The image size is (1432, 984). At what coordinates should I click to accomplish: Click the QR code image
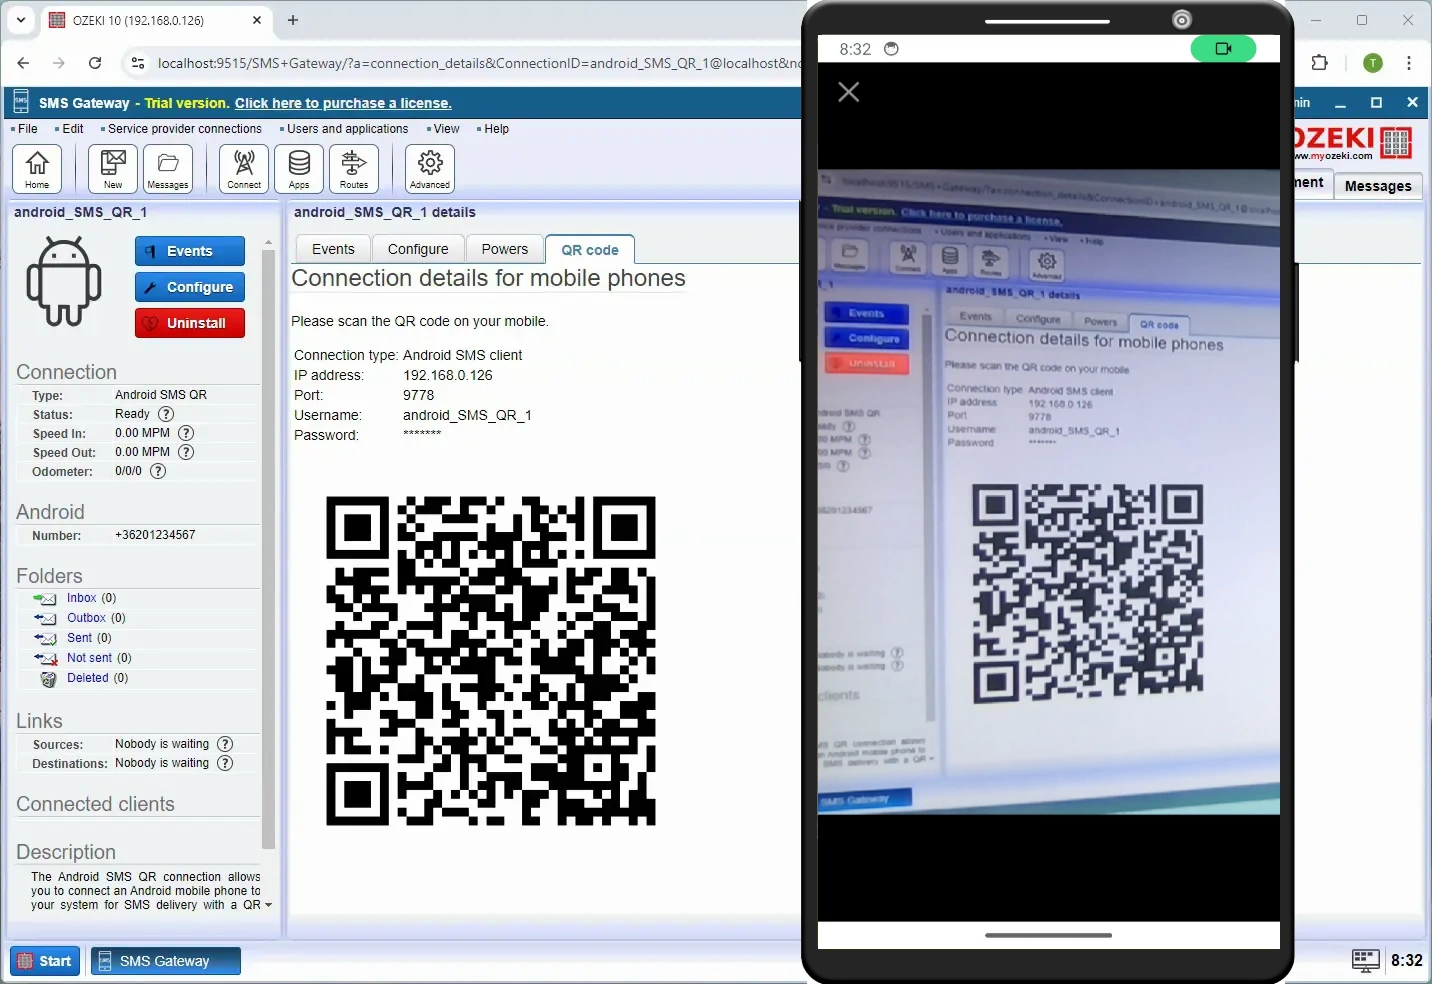coord(491,661)
